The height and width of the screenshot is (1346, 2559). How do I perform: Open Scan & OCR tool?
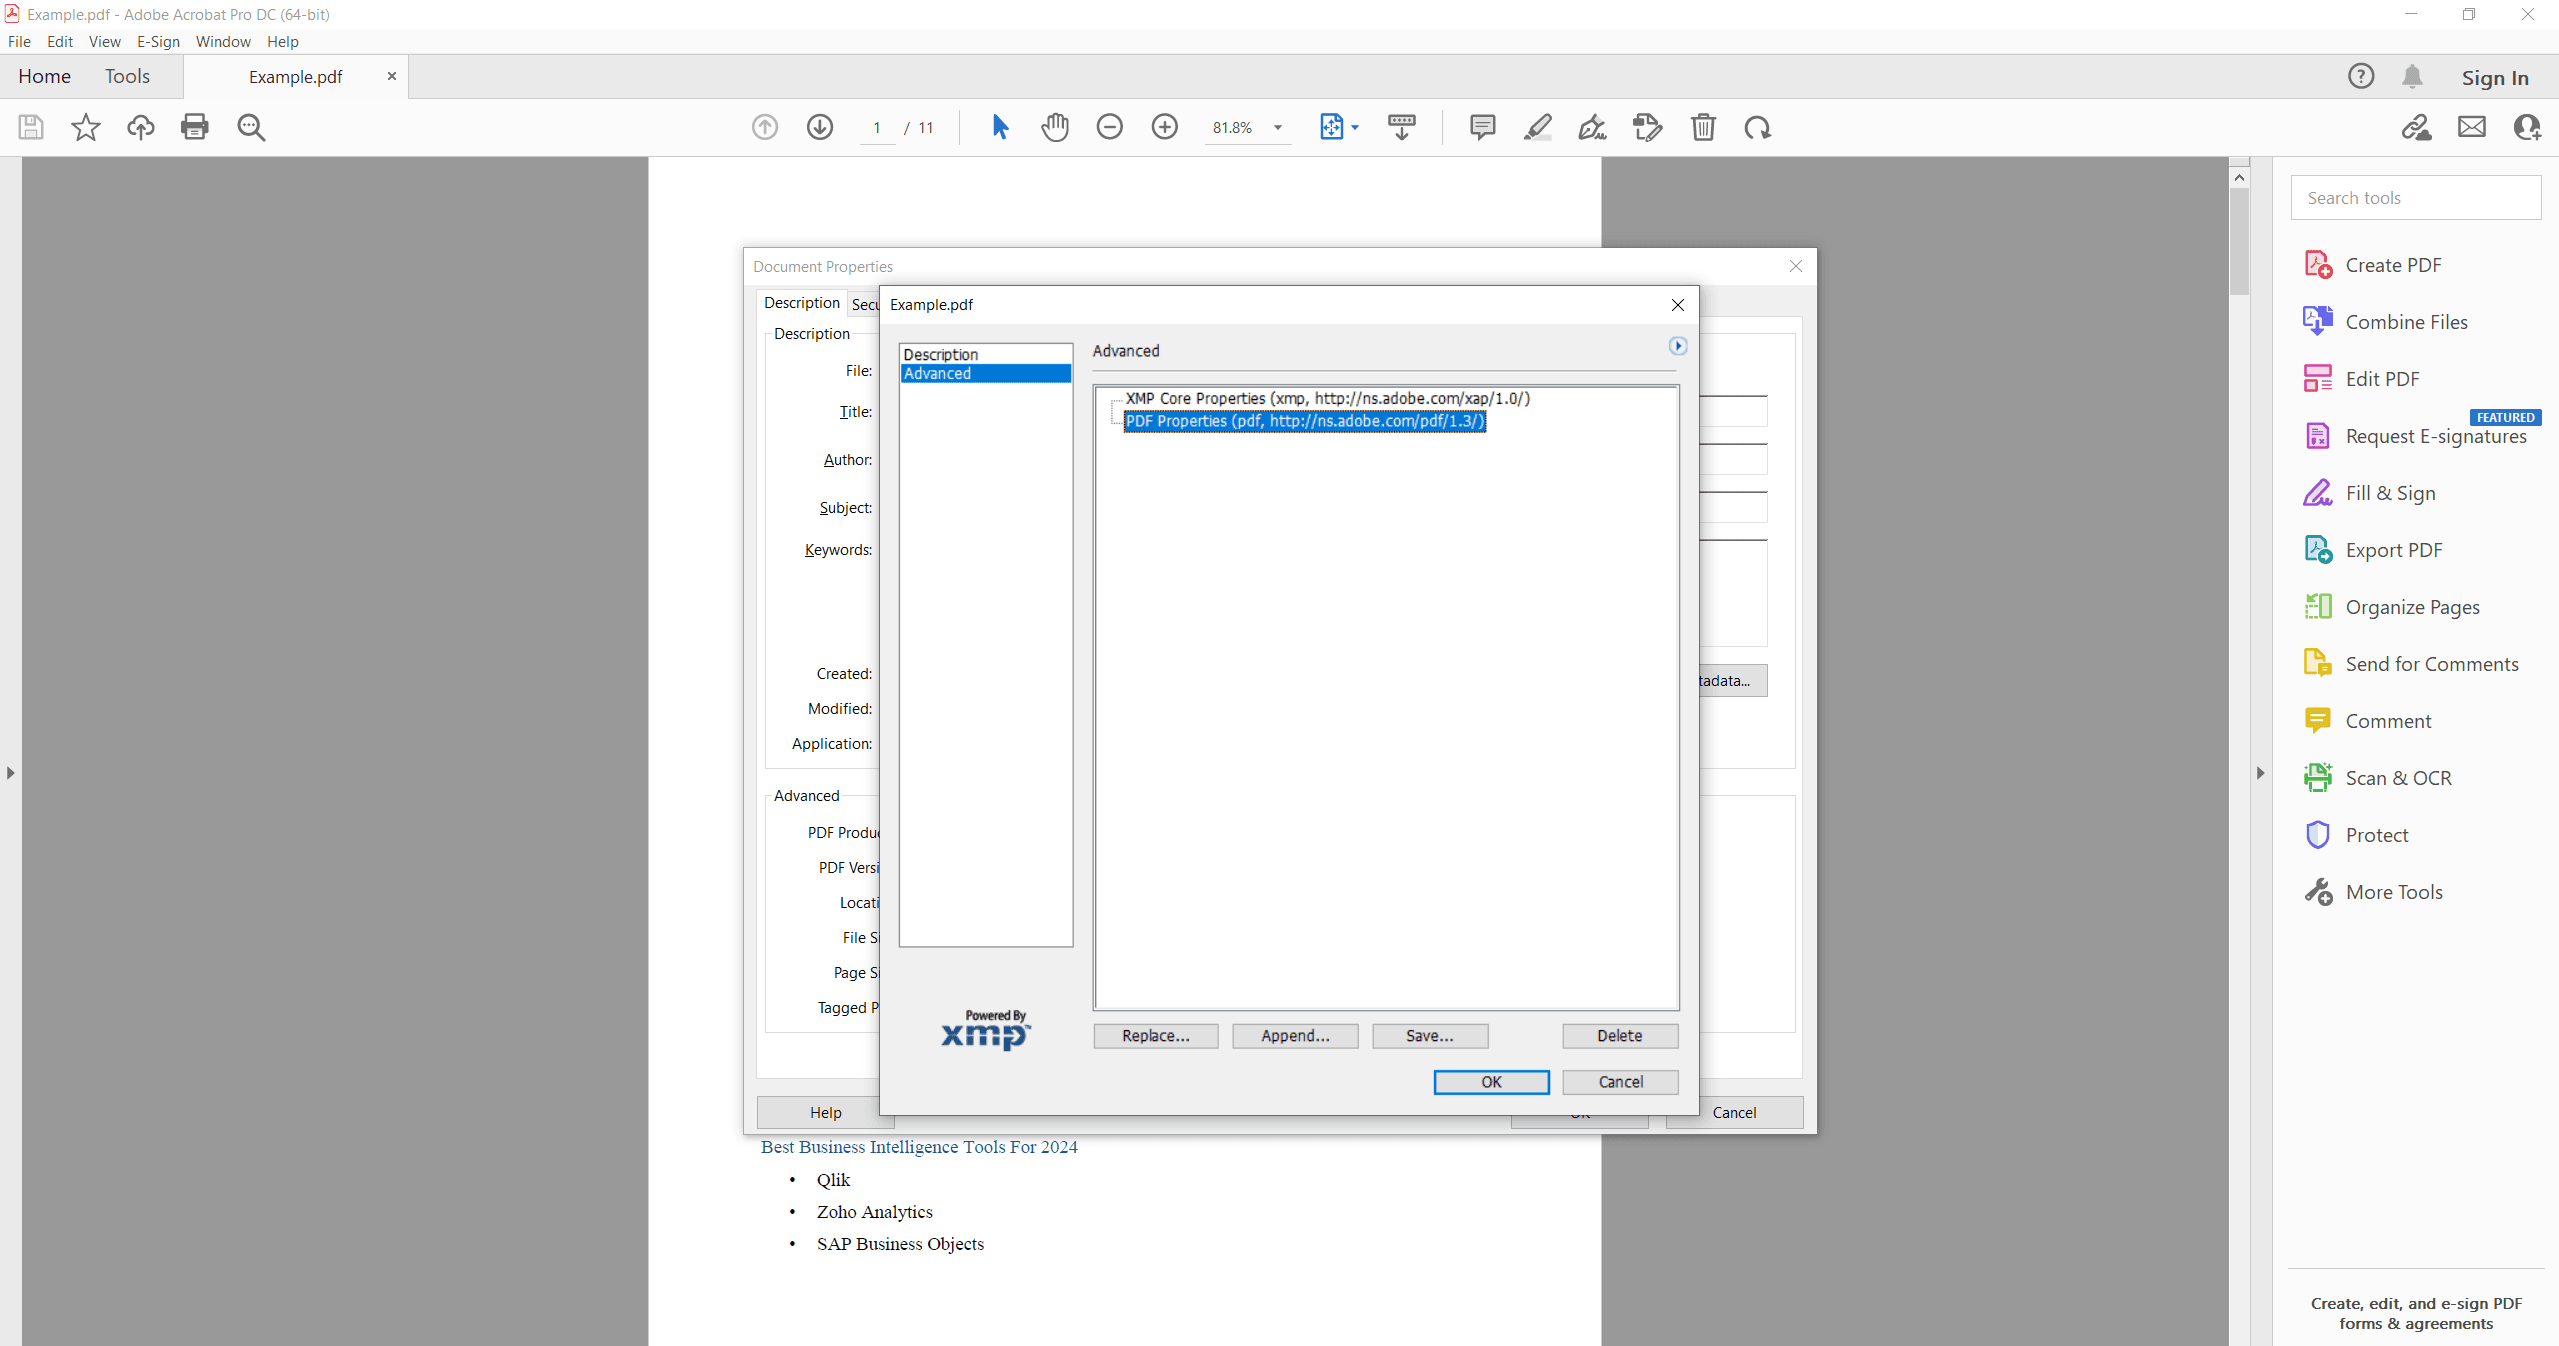2377,778
